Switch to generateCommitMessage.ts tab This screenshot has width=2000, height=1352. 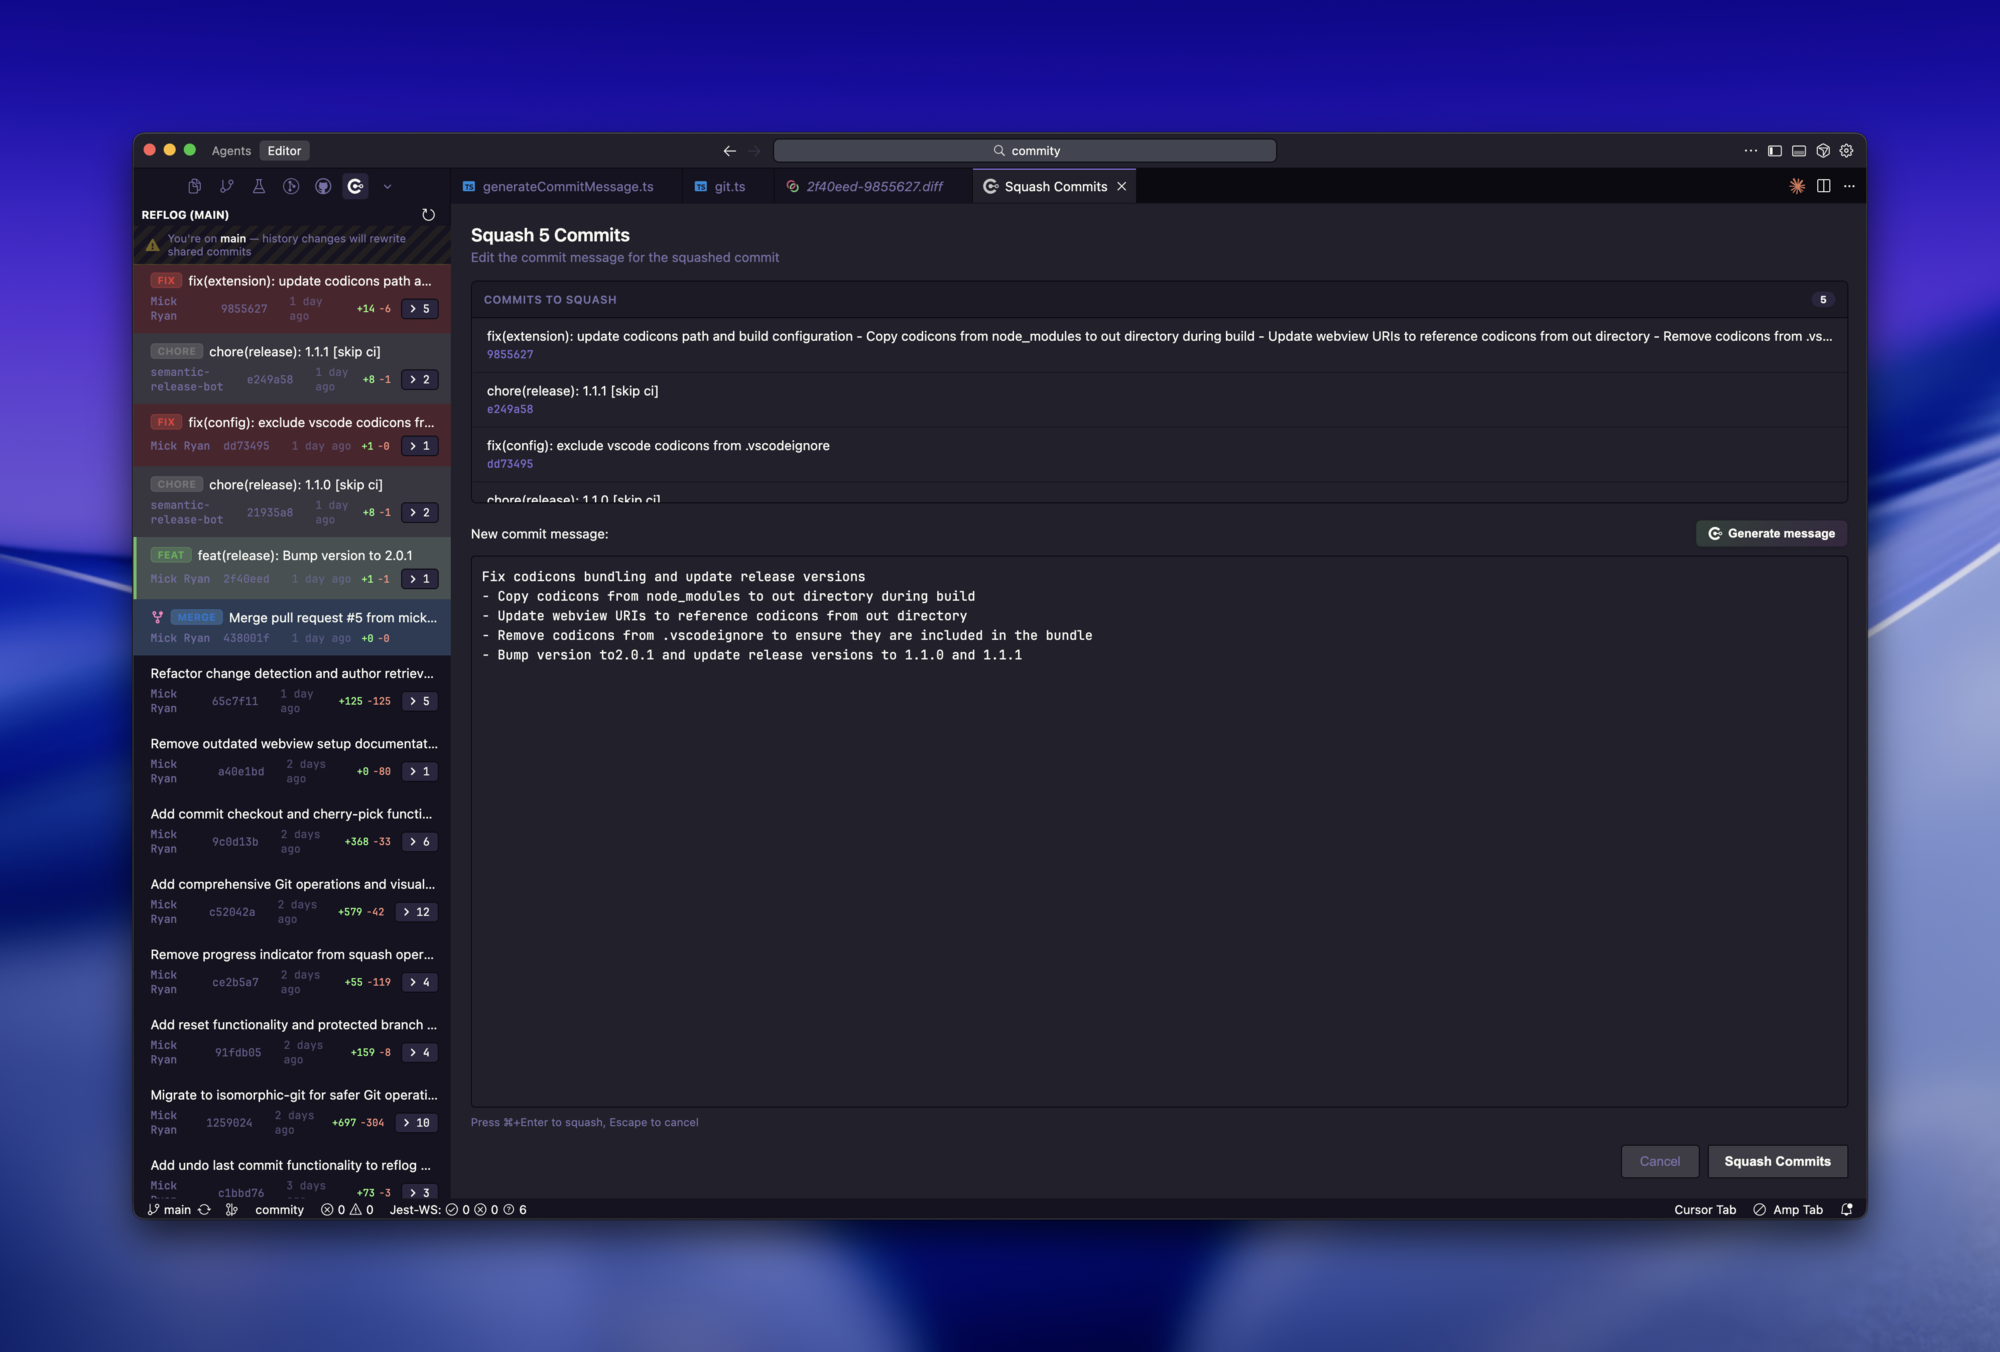[x=567, y=187]
